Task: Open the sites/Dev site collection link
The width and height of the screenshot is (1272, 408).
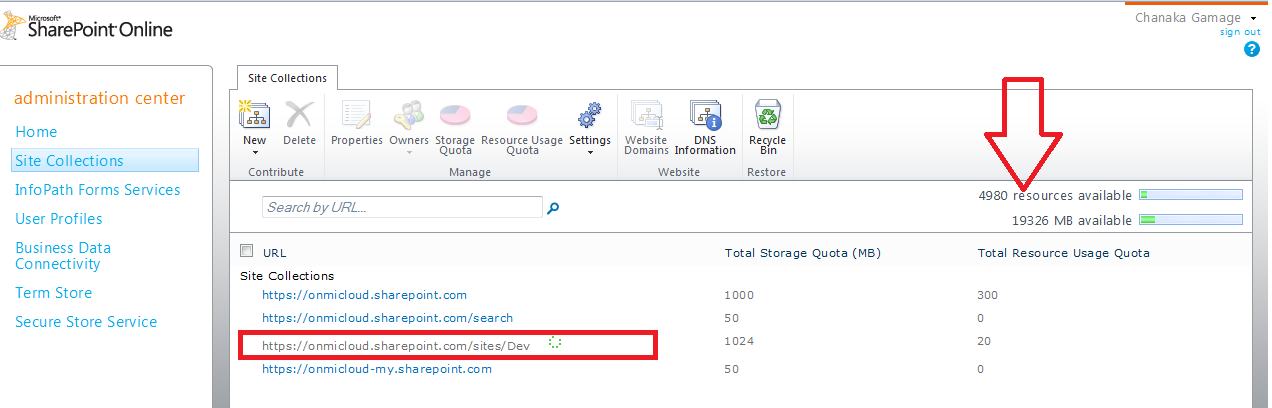Action: (396, 345)
